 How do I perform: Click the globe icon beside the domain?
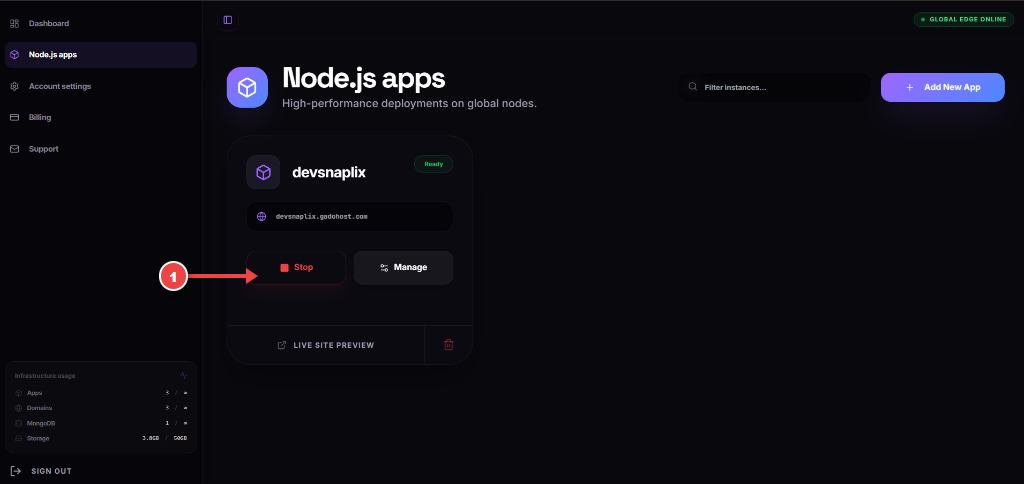pyautogui.click(x=262, y=216)
